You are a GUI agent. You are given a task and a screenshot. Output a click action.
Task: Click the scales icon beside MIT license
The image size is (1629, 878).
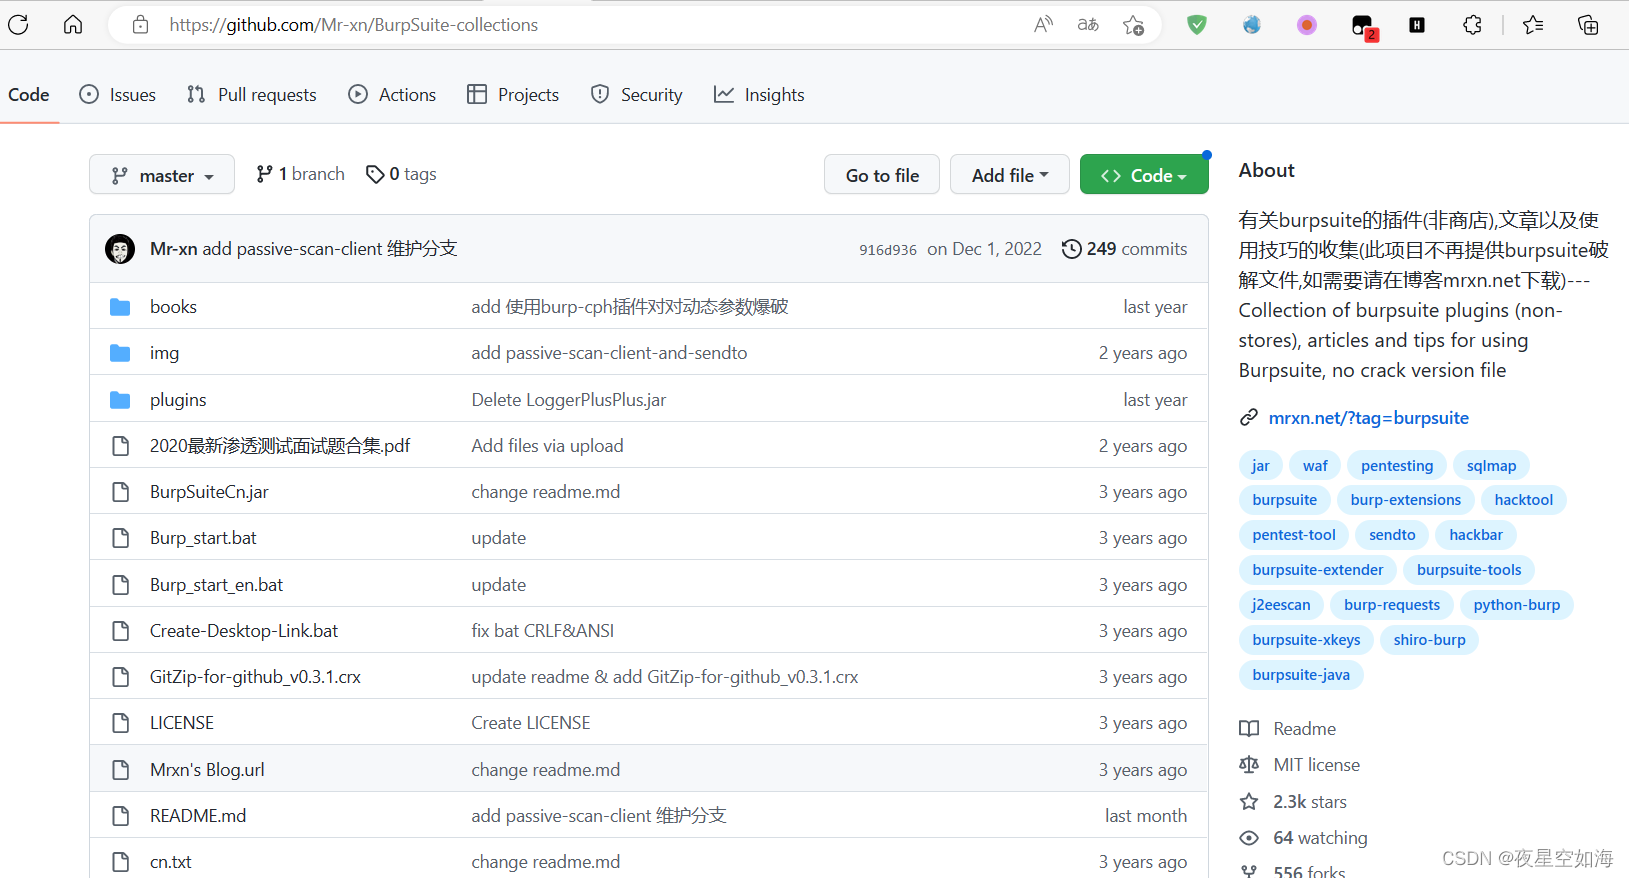pos(1249,765)
